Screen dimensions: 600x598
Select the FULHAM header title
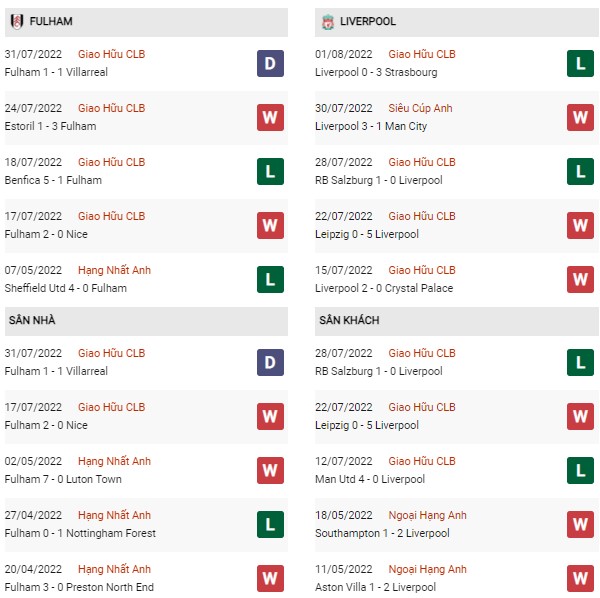click(x=51, y=21)
